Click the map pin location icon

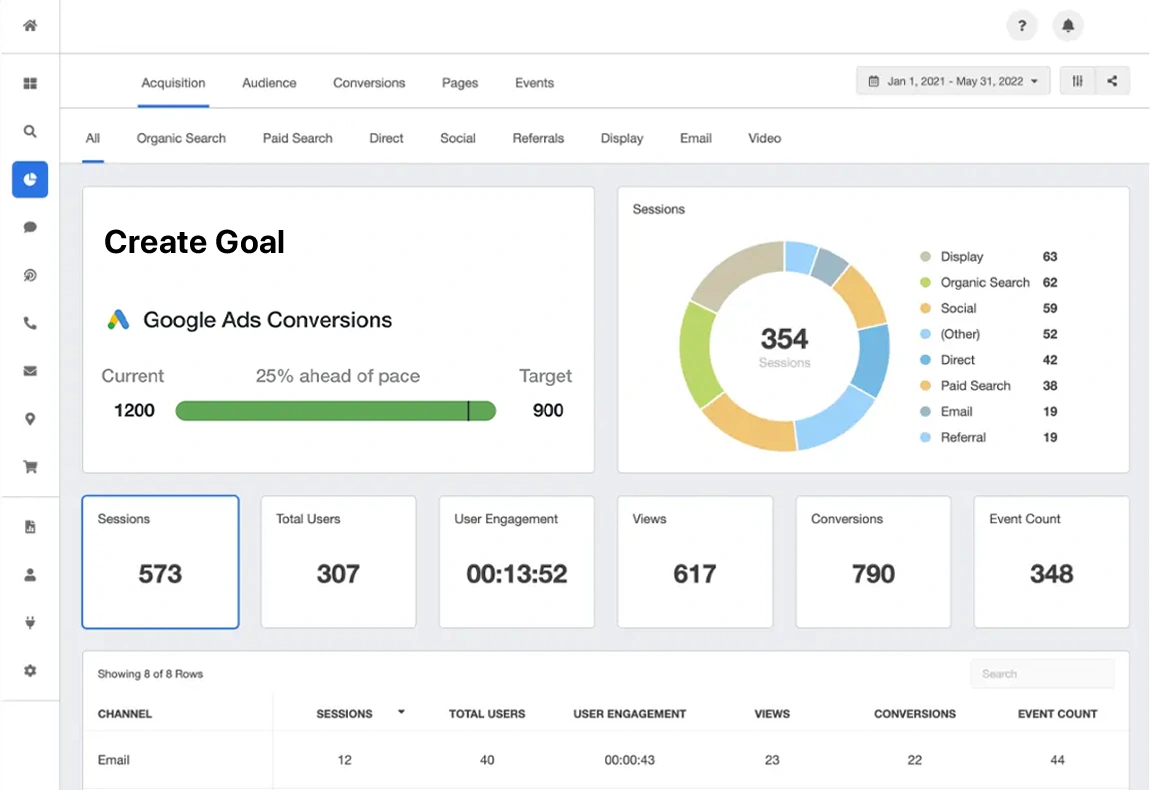[x=30, y=418]
